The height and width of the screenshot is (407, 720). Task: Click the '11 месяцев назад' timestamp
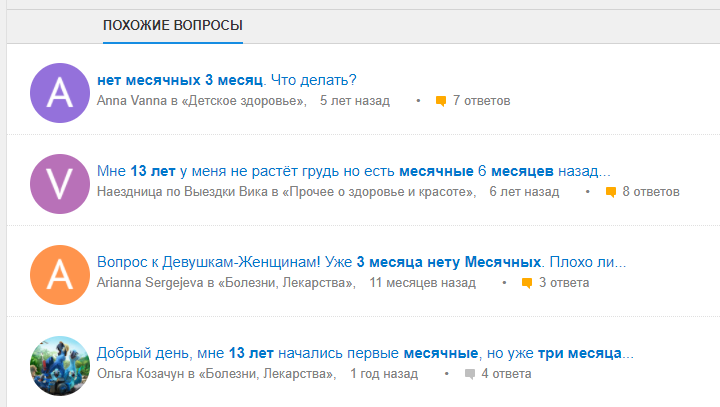(422, 283)
